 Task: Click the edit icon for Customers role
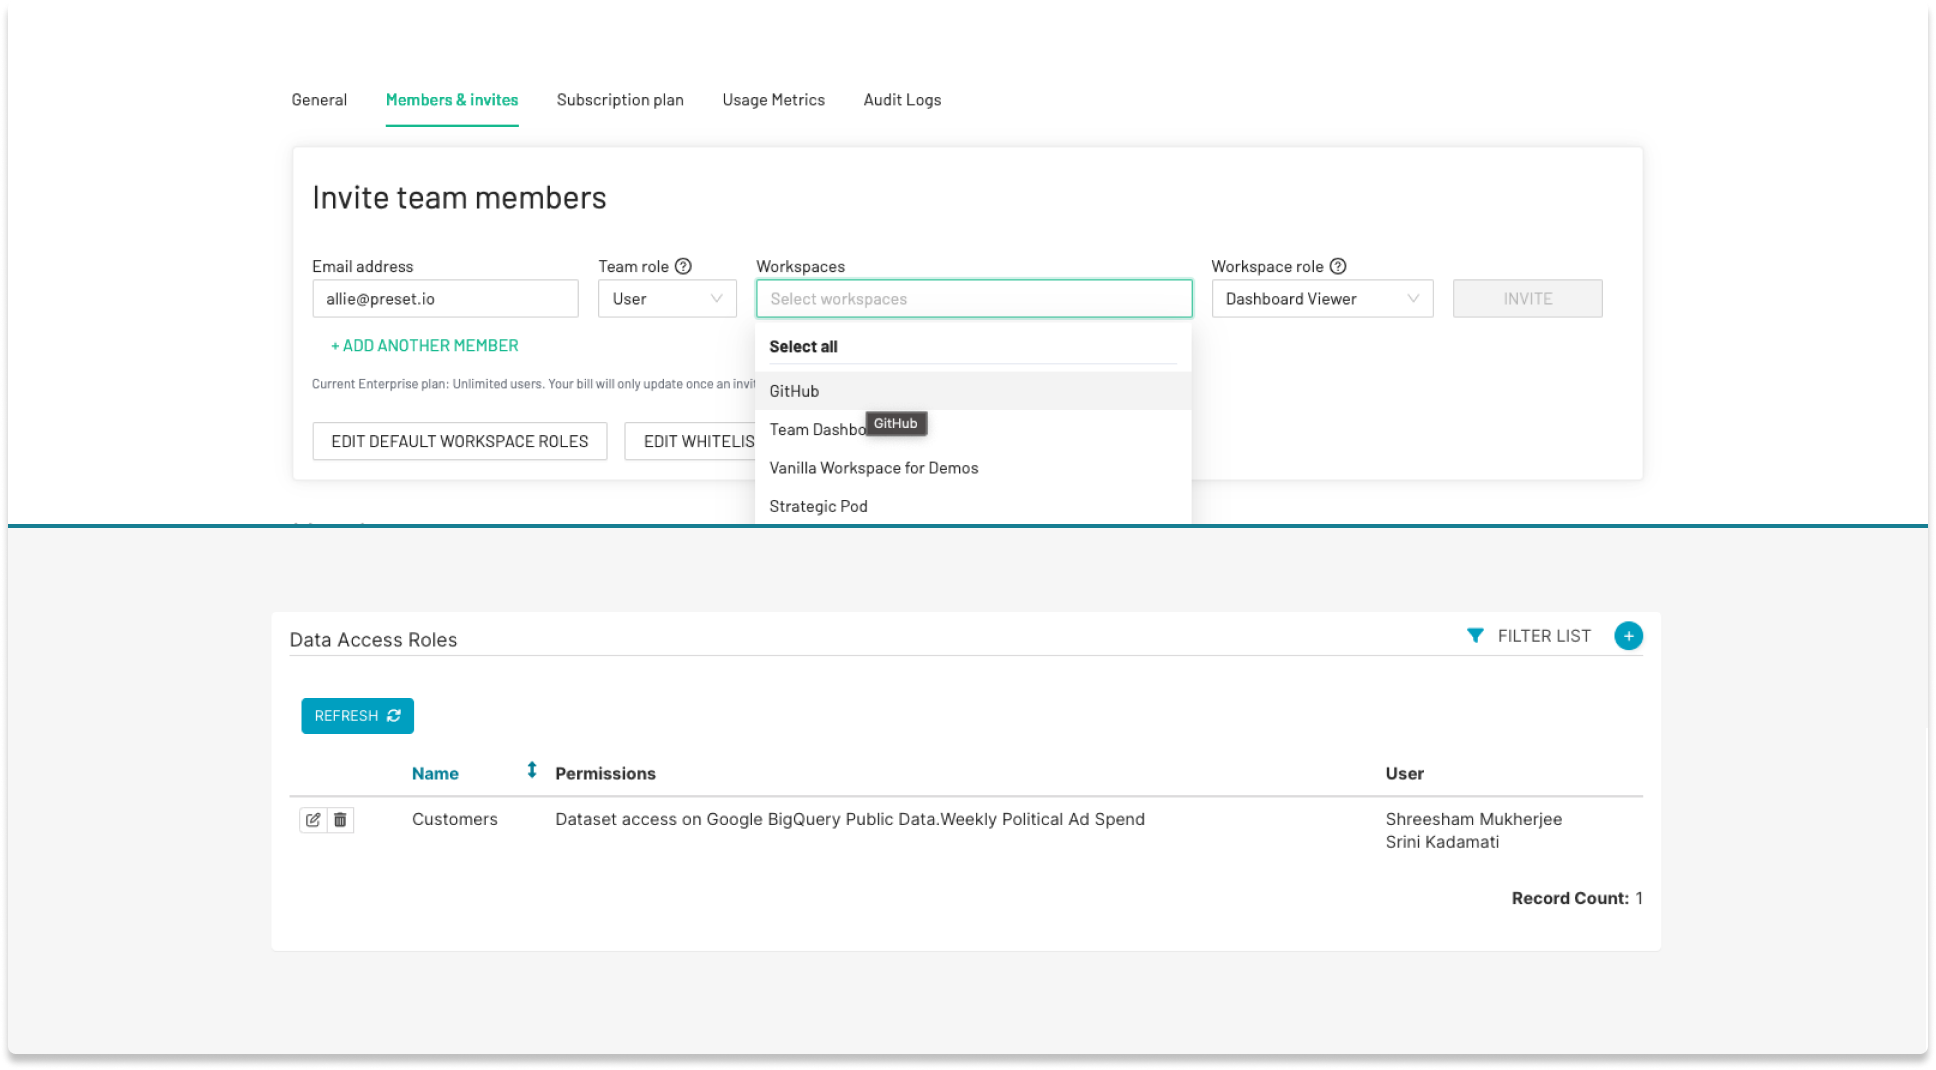(x=313, y=820)
